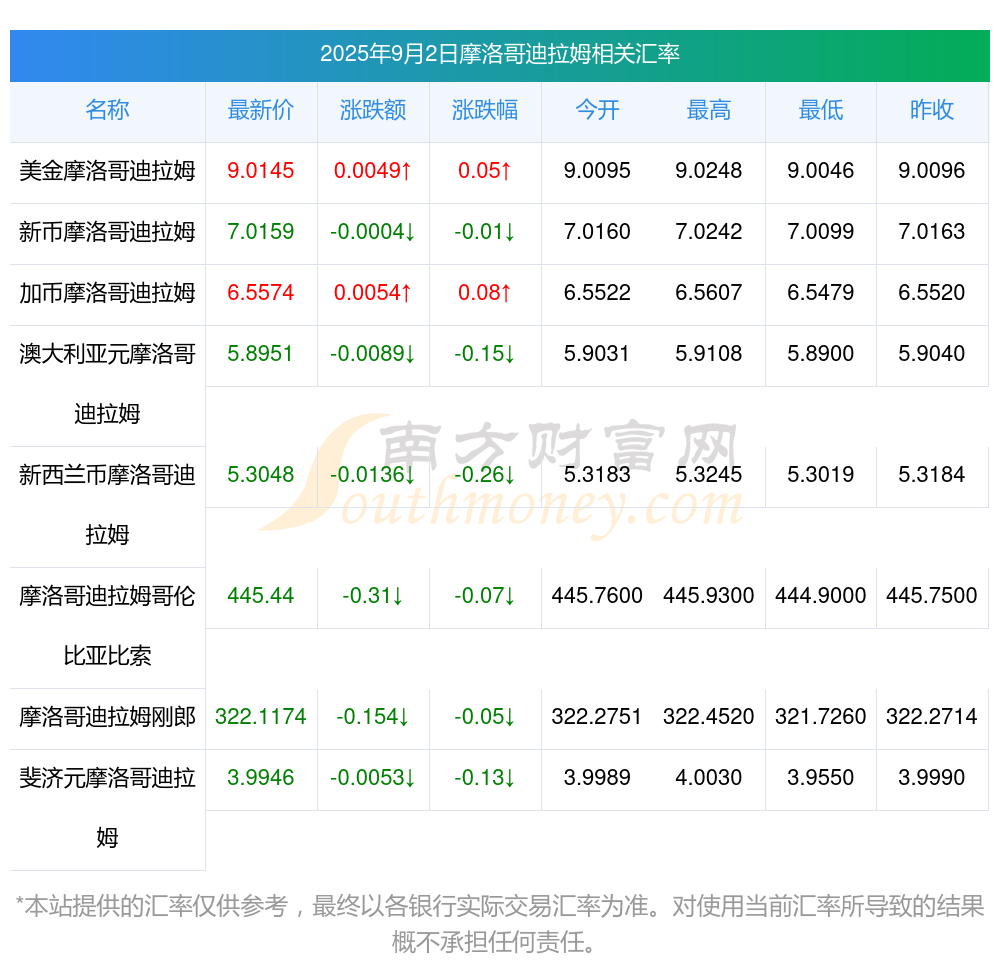This screenshot has height=973, width=1000.
Task: Click latest price 5.3048
Action: tap(261, 474)
